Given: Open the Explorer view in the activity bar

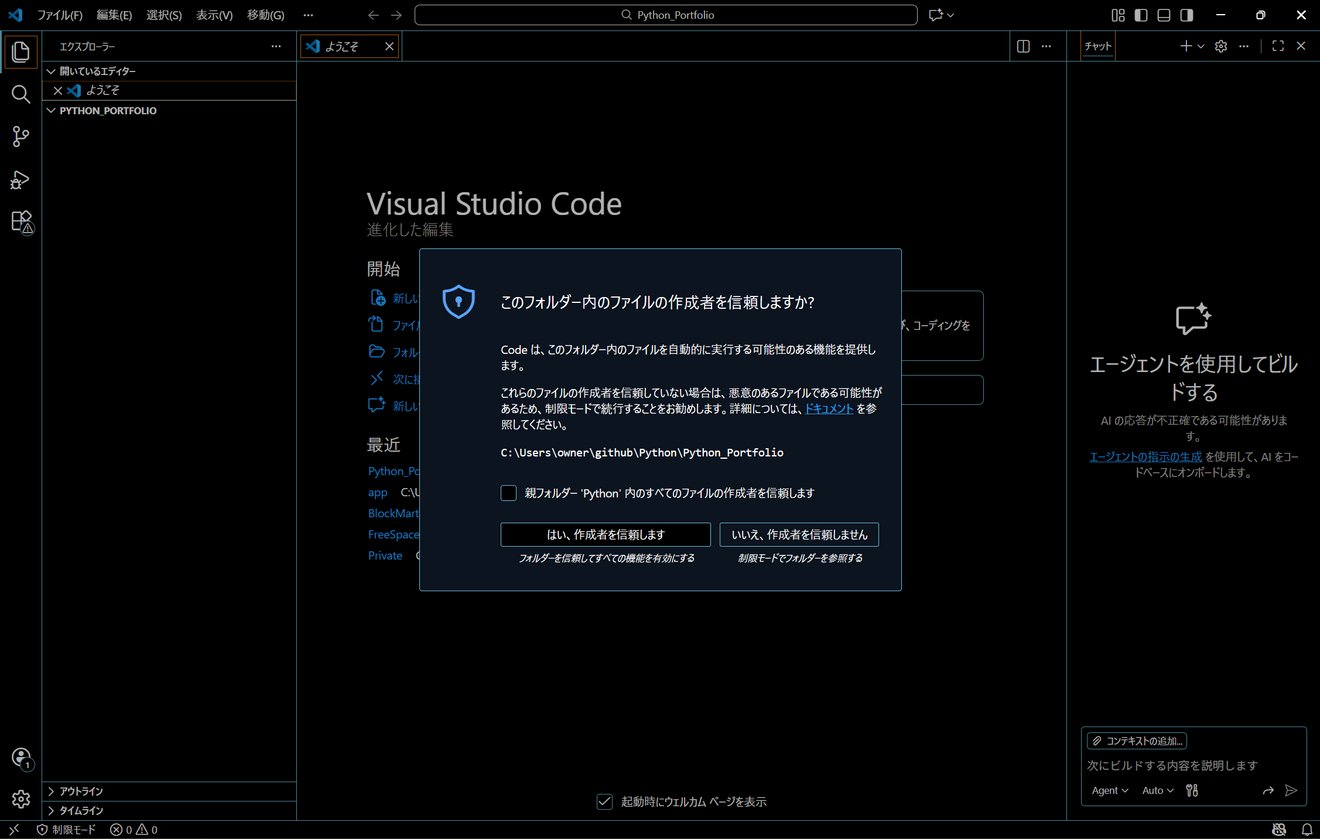Looking at the screenshot, I should tap(20, 52).
